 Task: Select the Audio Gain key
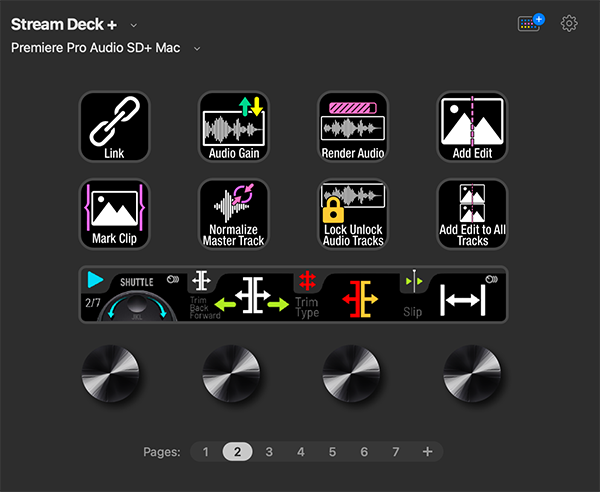(233, 127)
